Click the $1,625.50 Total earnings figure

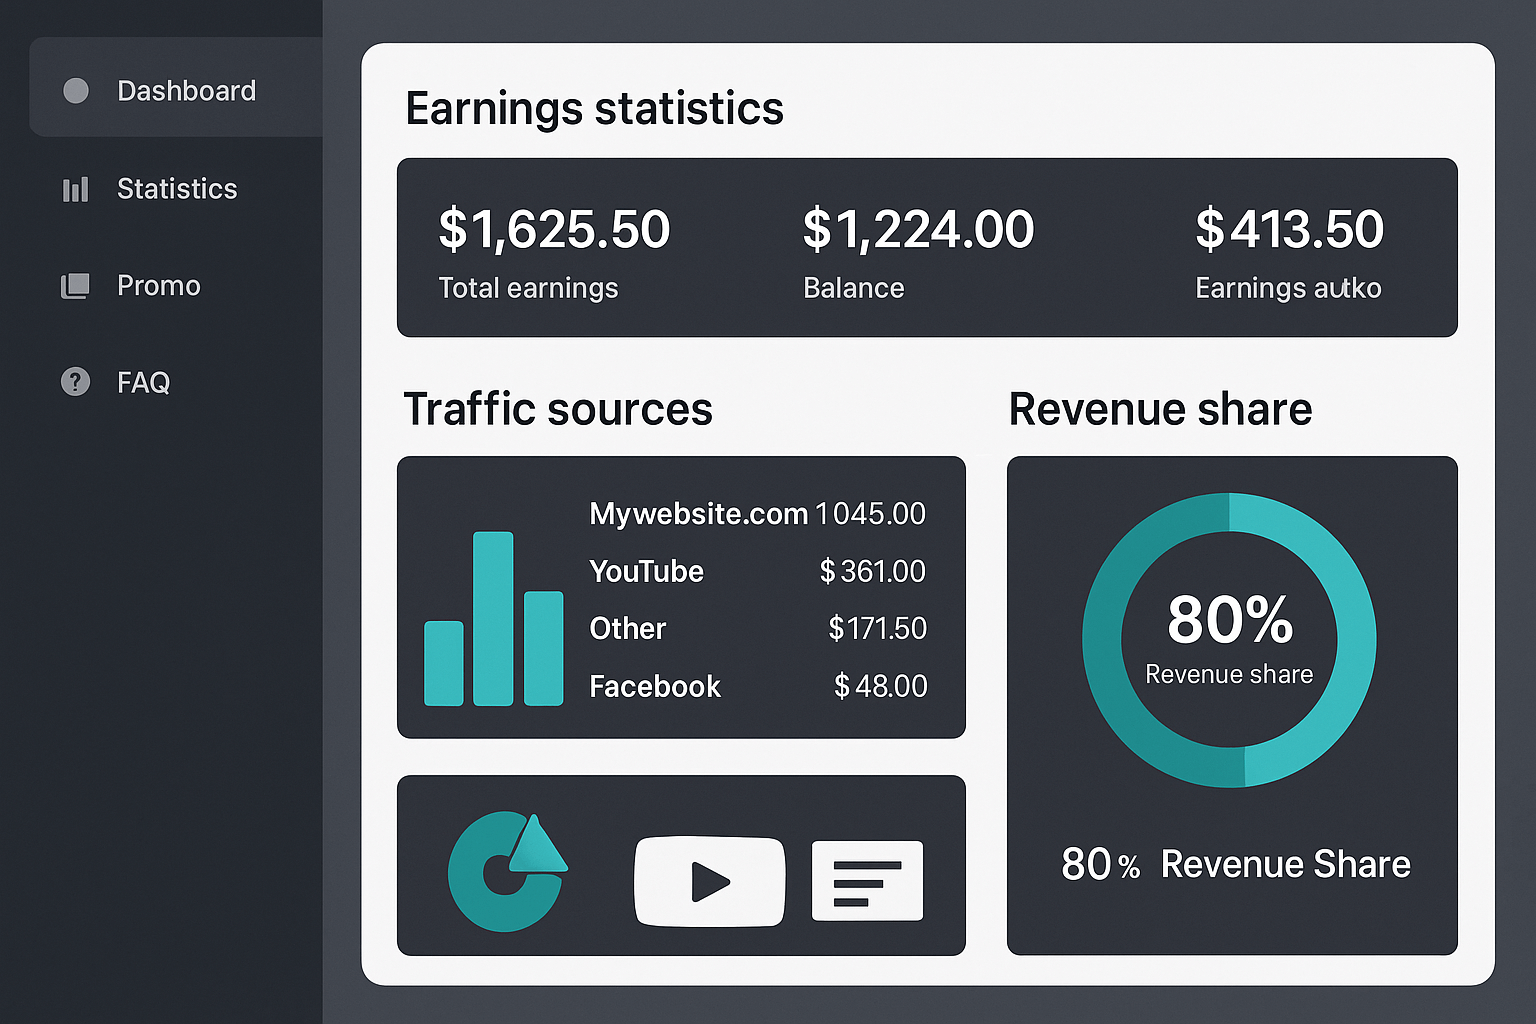[x=554, y=229]
